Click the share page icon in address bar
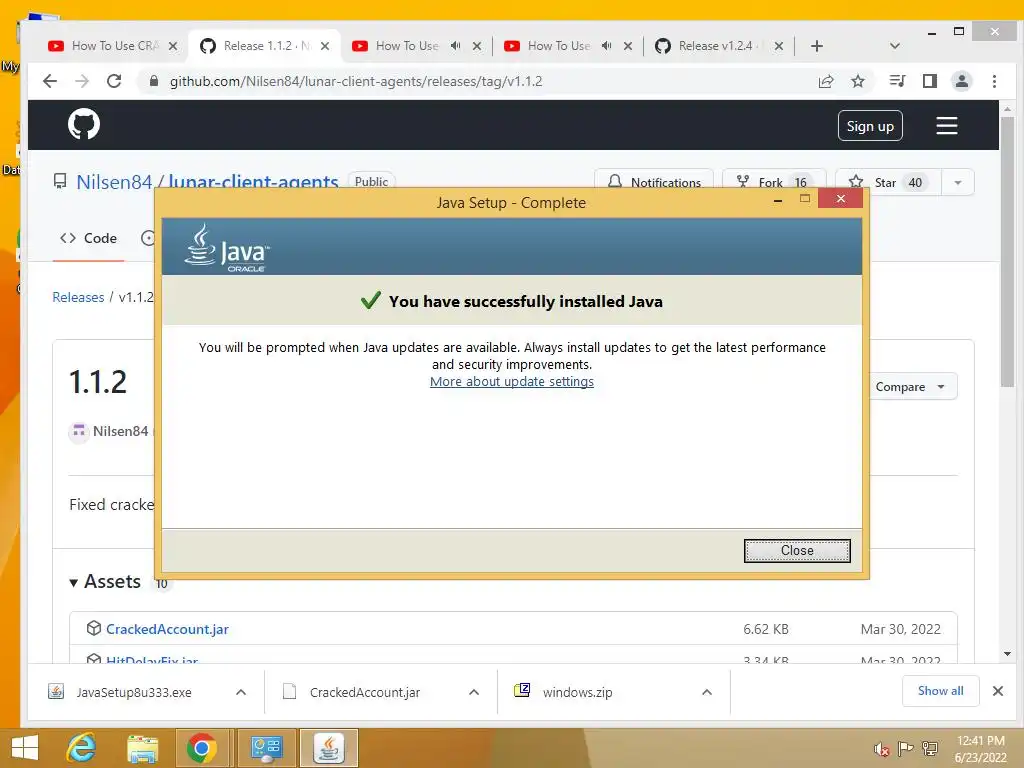The image size is (1024, 768). pos(825,81)
